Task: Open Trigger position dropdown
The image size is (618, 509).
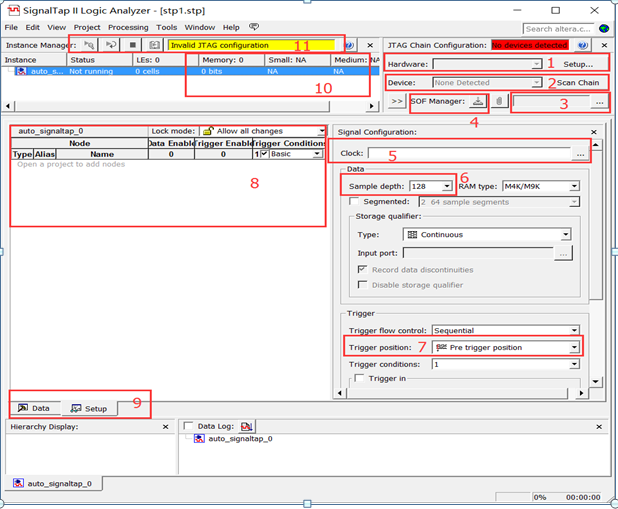Action: point(574,347)
